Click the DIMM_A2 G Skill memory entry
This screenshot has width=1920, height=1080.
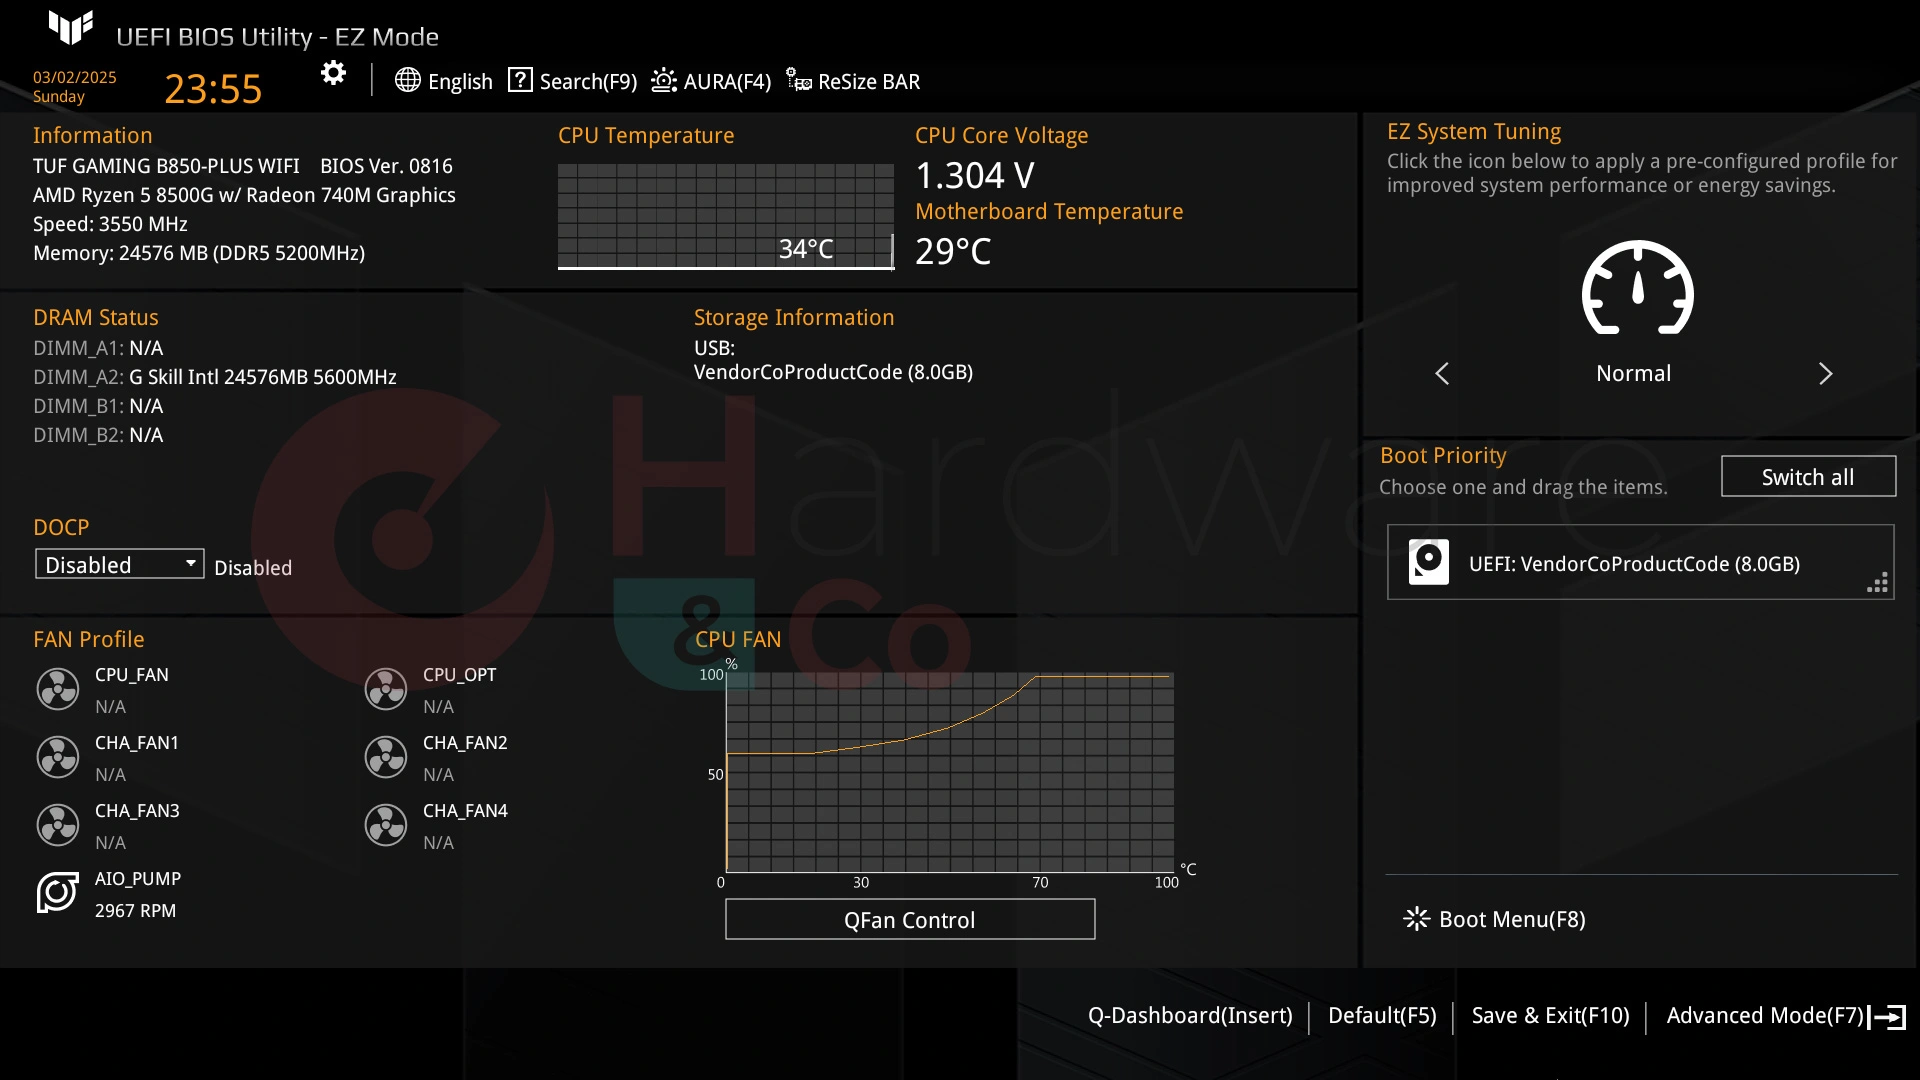point(215,377)
